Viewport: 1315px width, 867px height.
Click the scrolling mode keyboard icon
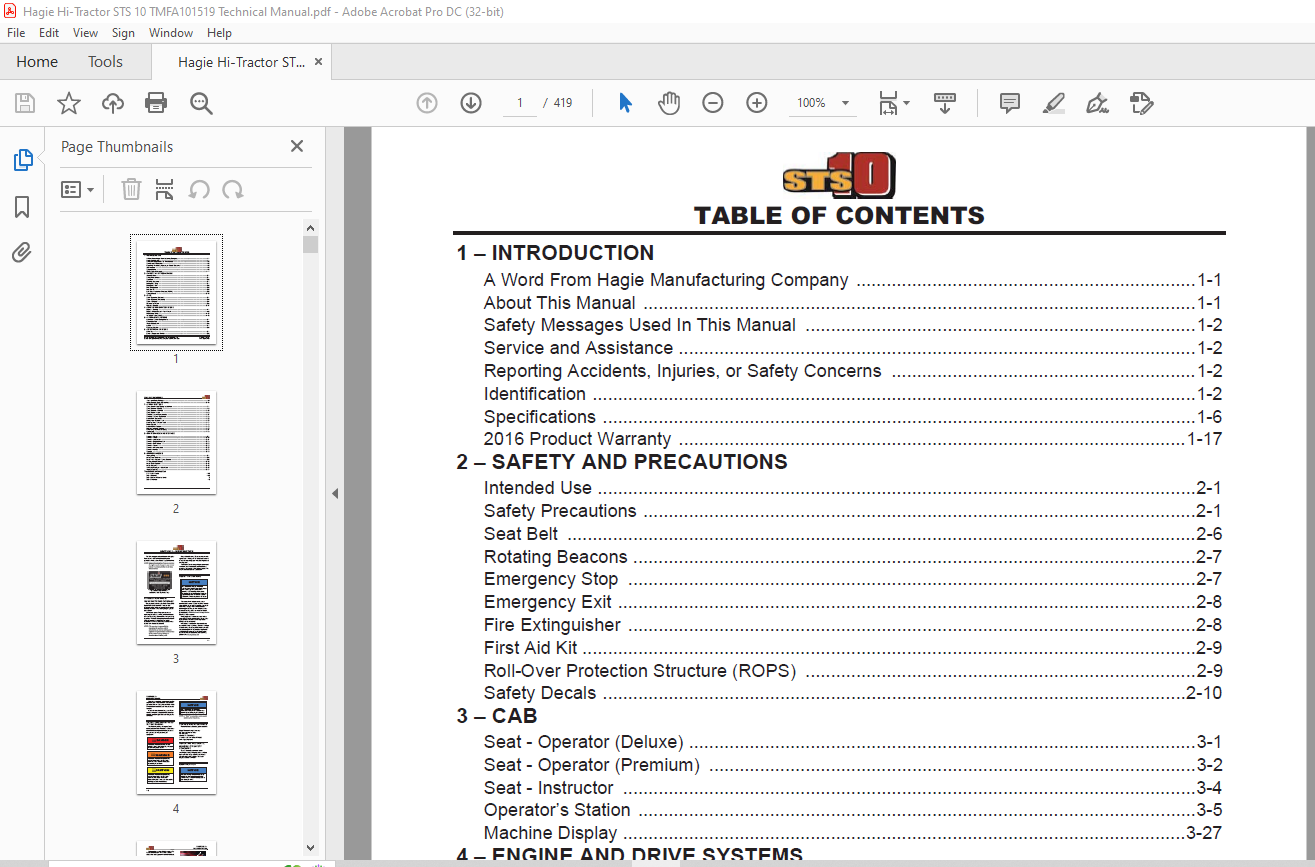click(945, 103)
